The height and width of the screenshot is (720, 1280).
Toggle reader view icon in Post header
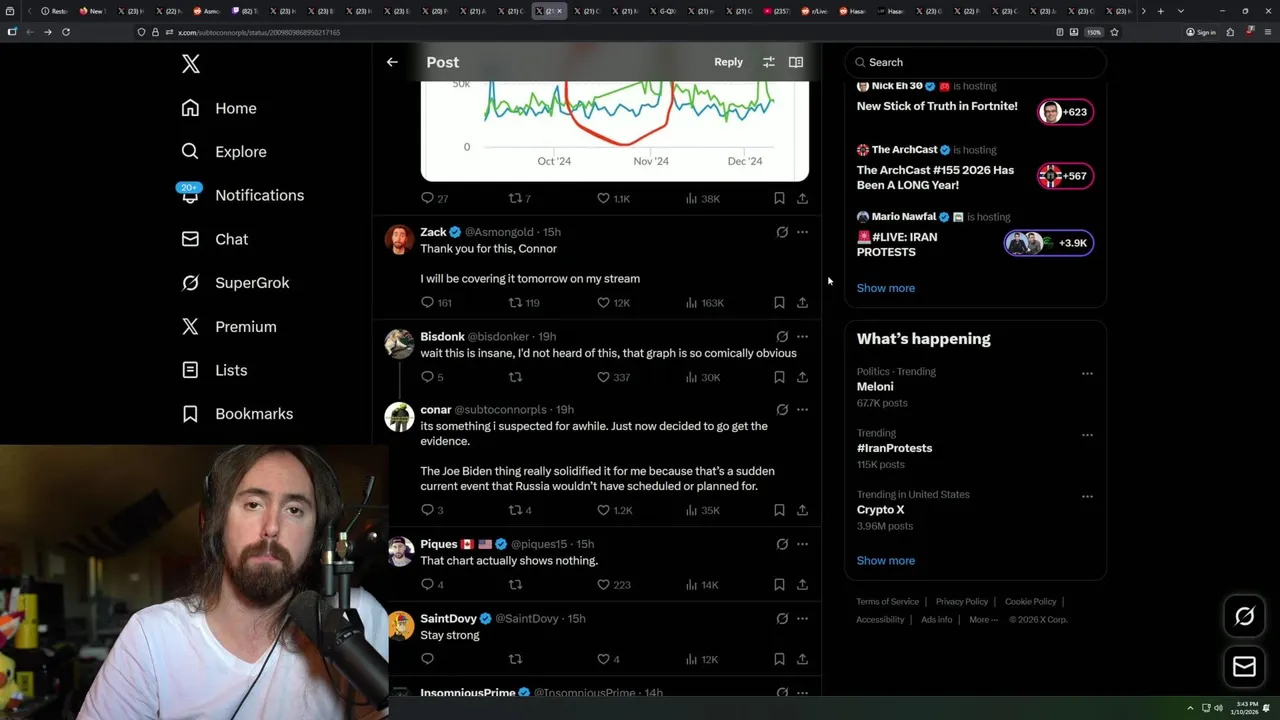pos(796,62)
